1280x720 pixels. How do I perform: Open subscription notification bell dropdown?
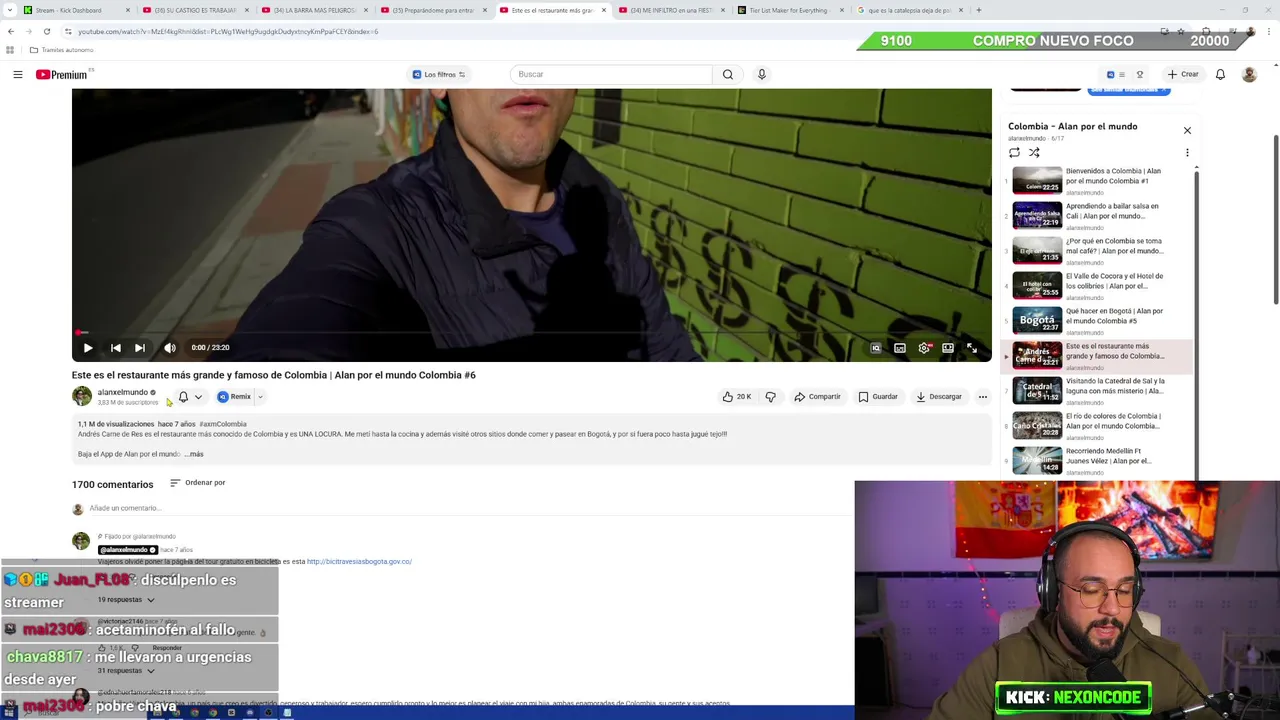coord(190,397)
